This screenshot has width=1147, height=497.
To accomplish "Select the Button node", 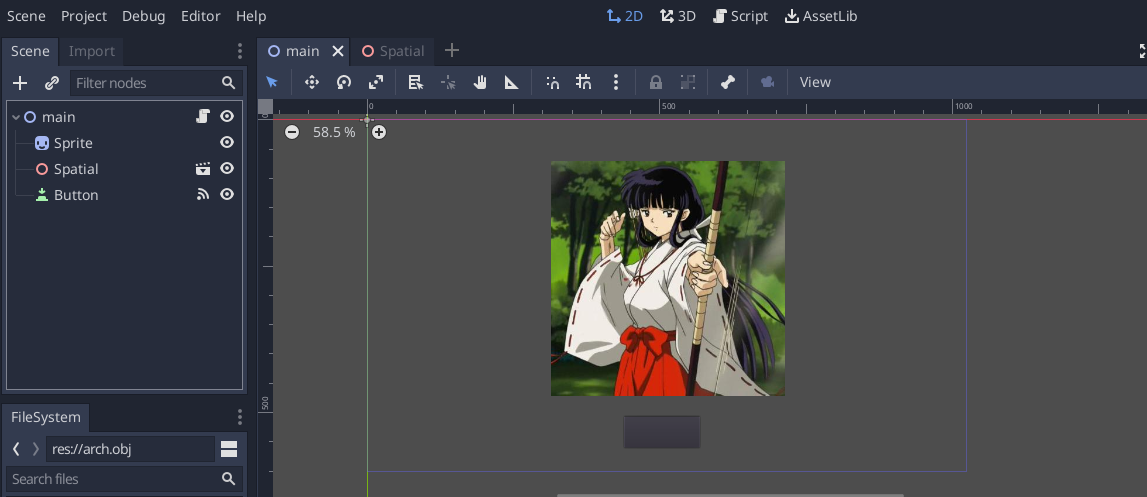I will click(x=76, y=195).
